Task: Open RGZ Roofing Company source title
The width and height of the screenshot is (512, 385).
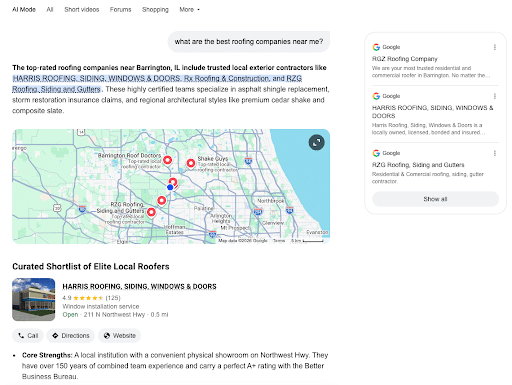Action: (405, 59)
